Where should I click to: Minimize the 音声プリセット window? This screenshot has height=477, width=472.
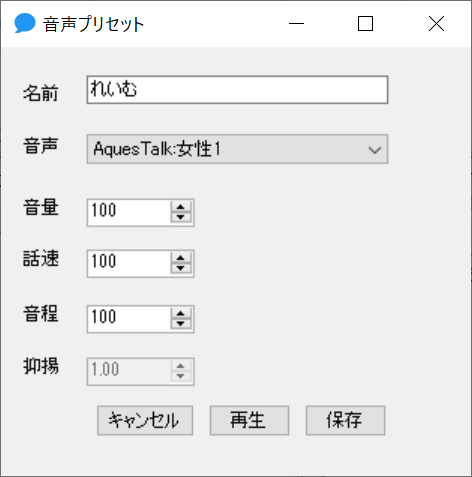coord(296,24)
